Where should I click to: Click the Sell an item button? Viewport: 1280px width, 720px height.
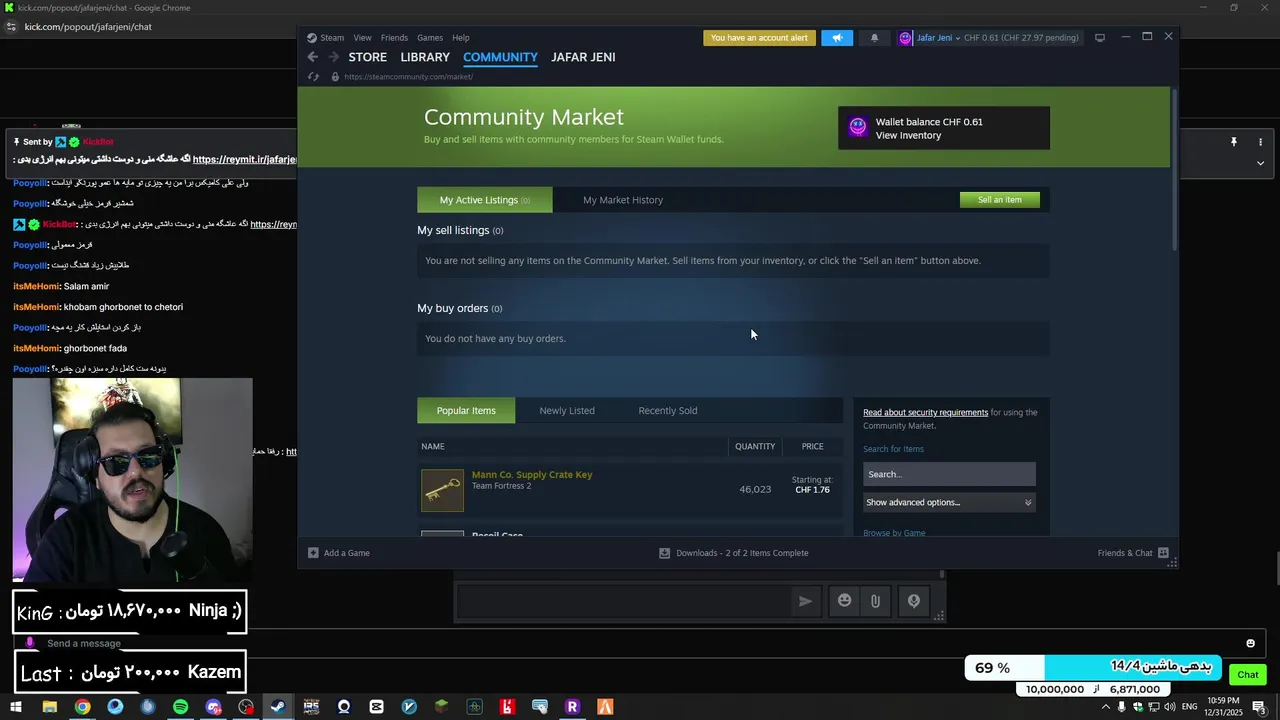(1000, 200)
